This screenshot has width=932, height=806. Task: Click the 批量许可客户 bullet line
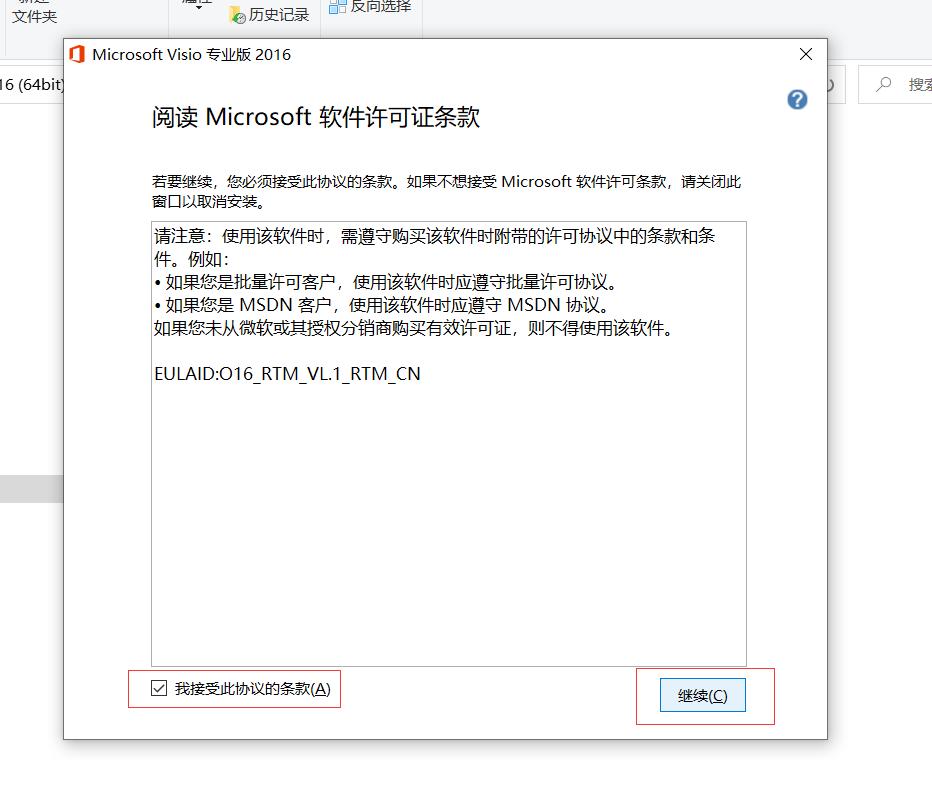pyautogui.click(x=385, y=282)
